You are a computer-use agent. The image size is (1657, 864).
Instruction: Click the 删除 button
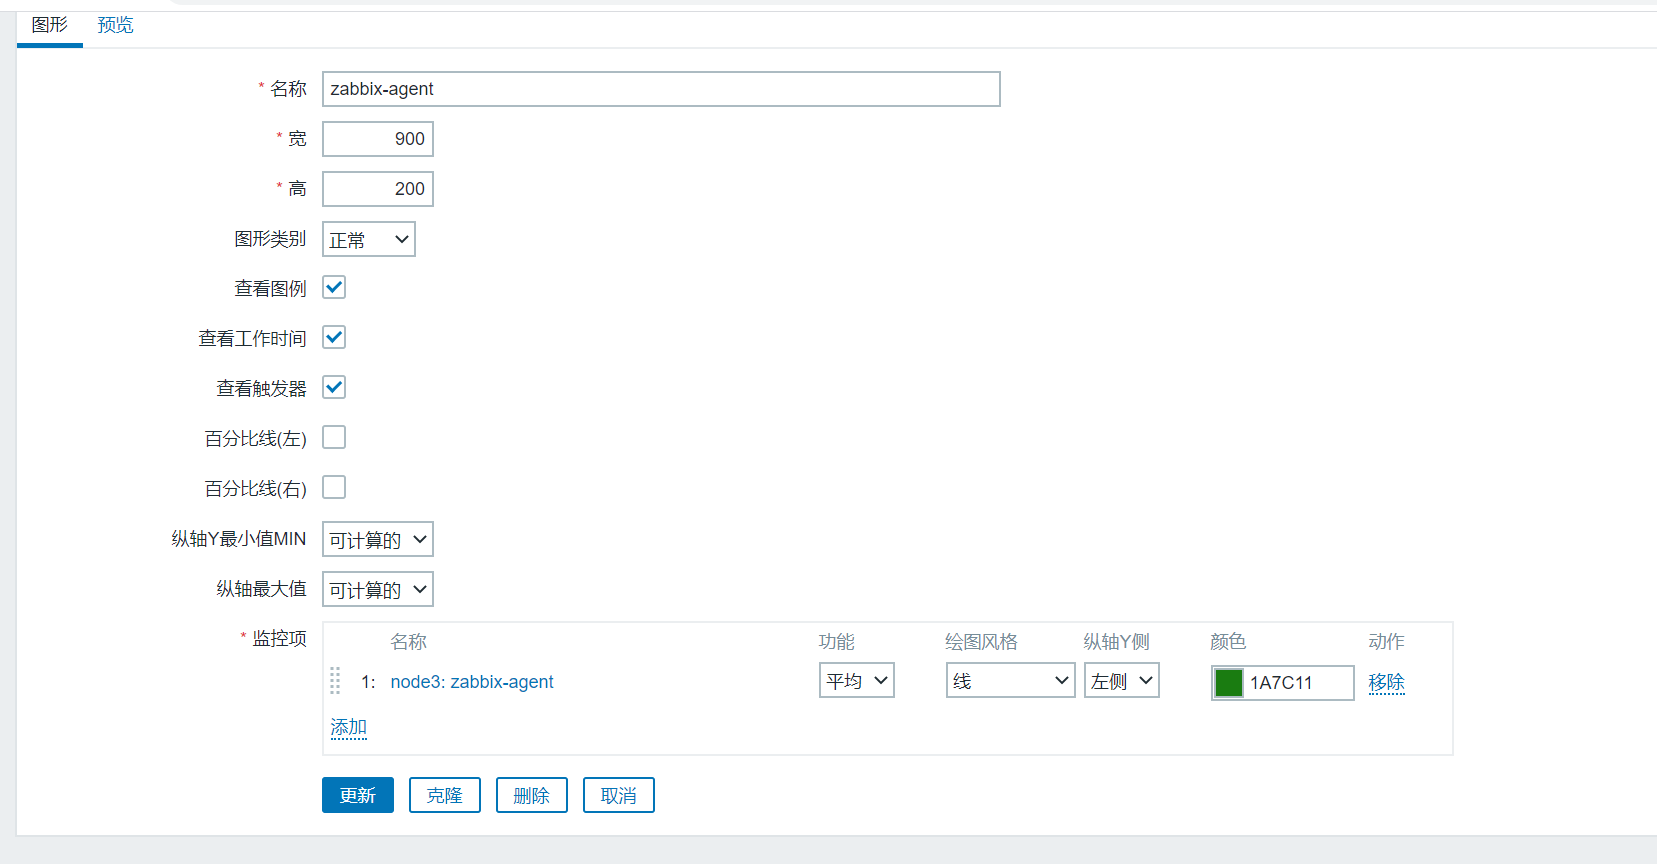pyautogui.click(x=532, y=795)
